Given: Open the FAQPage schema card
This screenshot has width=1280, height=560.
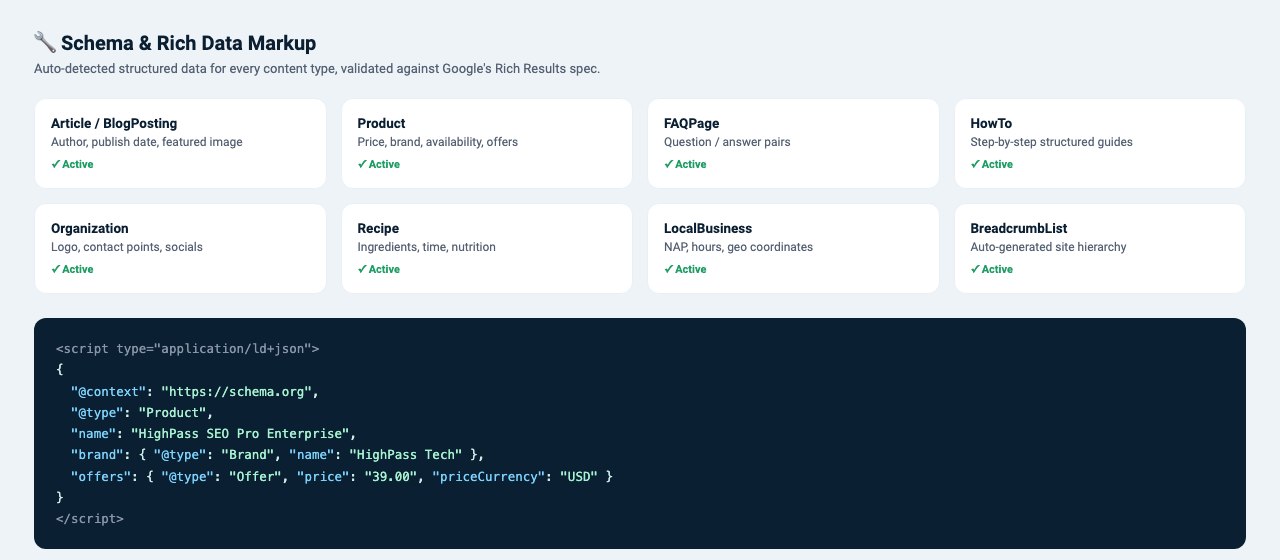Looking at the screenshot, I should (x=793, y=143).
